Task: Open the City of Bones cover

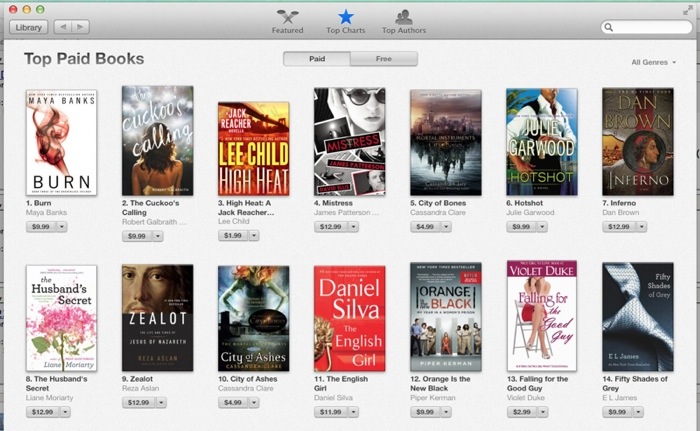Action: tap(446, 142)
